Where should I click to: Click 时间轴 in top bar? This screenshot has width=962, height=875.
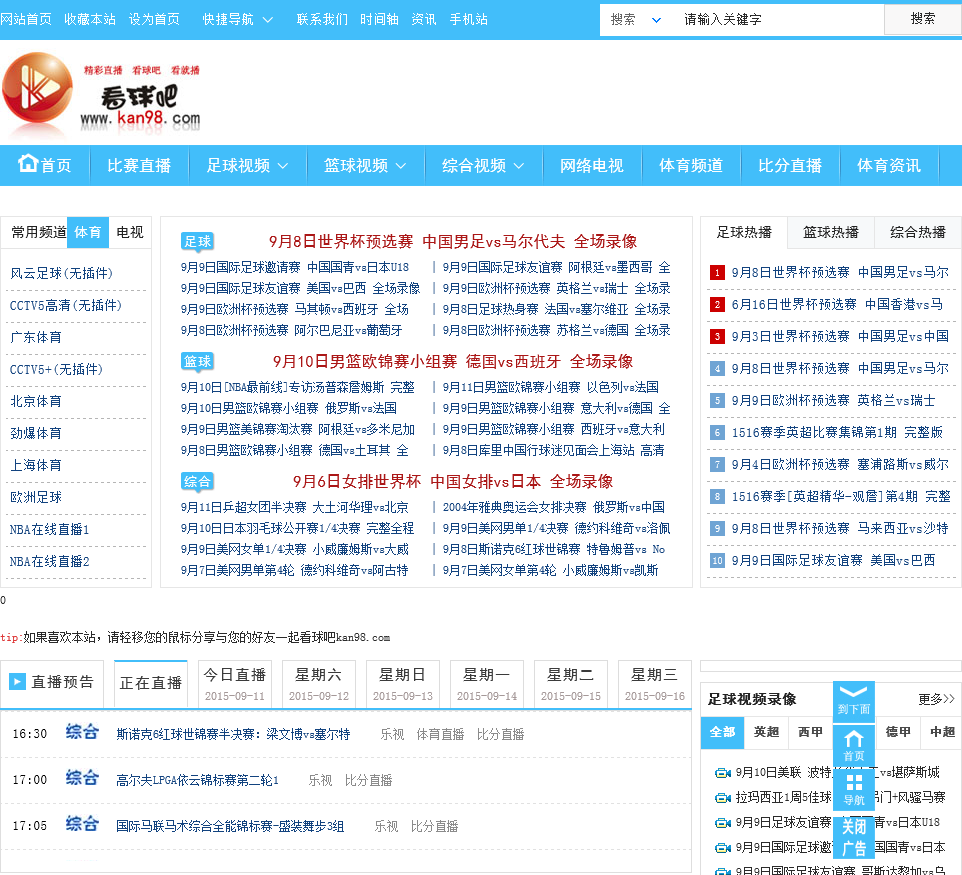(379, 20)
